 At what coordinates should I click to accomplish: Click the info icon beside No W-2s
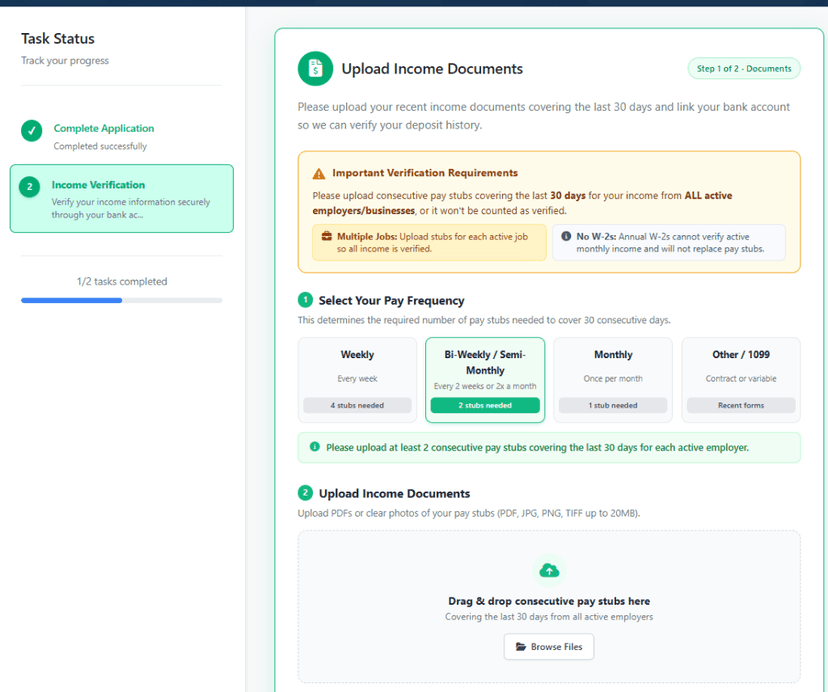566,236
